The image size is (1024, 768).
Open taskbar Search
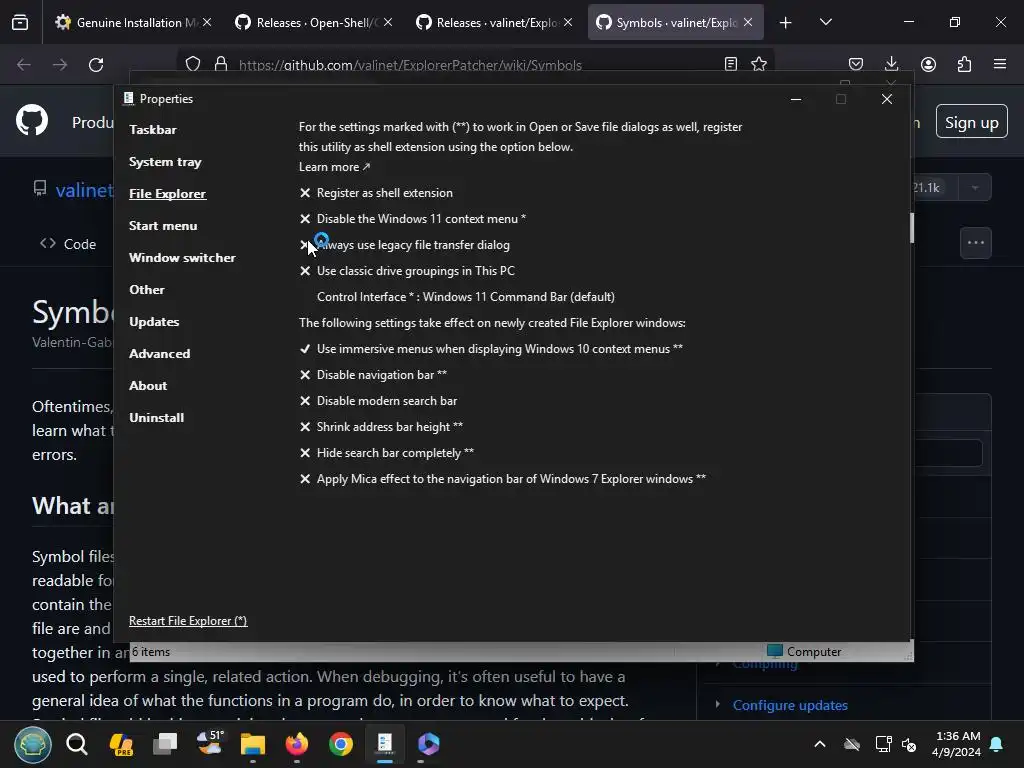click(76, 744)
